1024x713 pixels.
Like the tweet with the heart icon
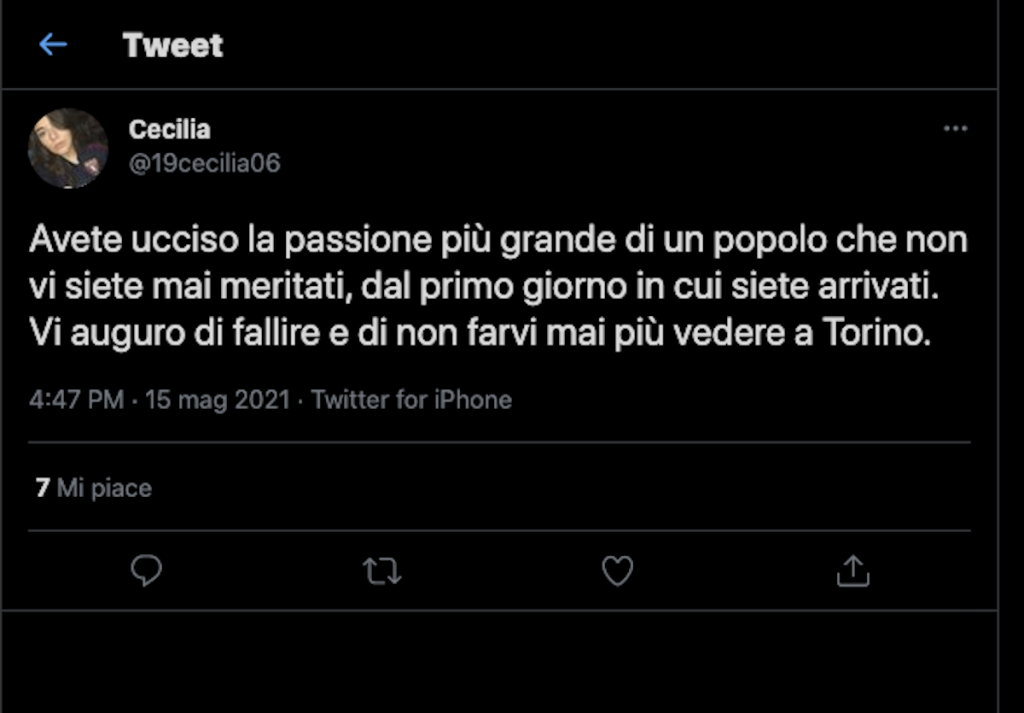point(617,571)
